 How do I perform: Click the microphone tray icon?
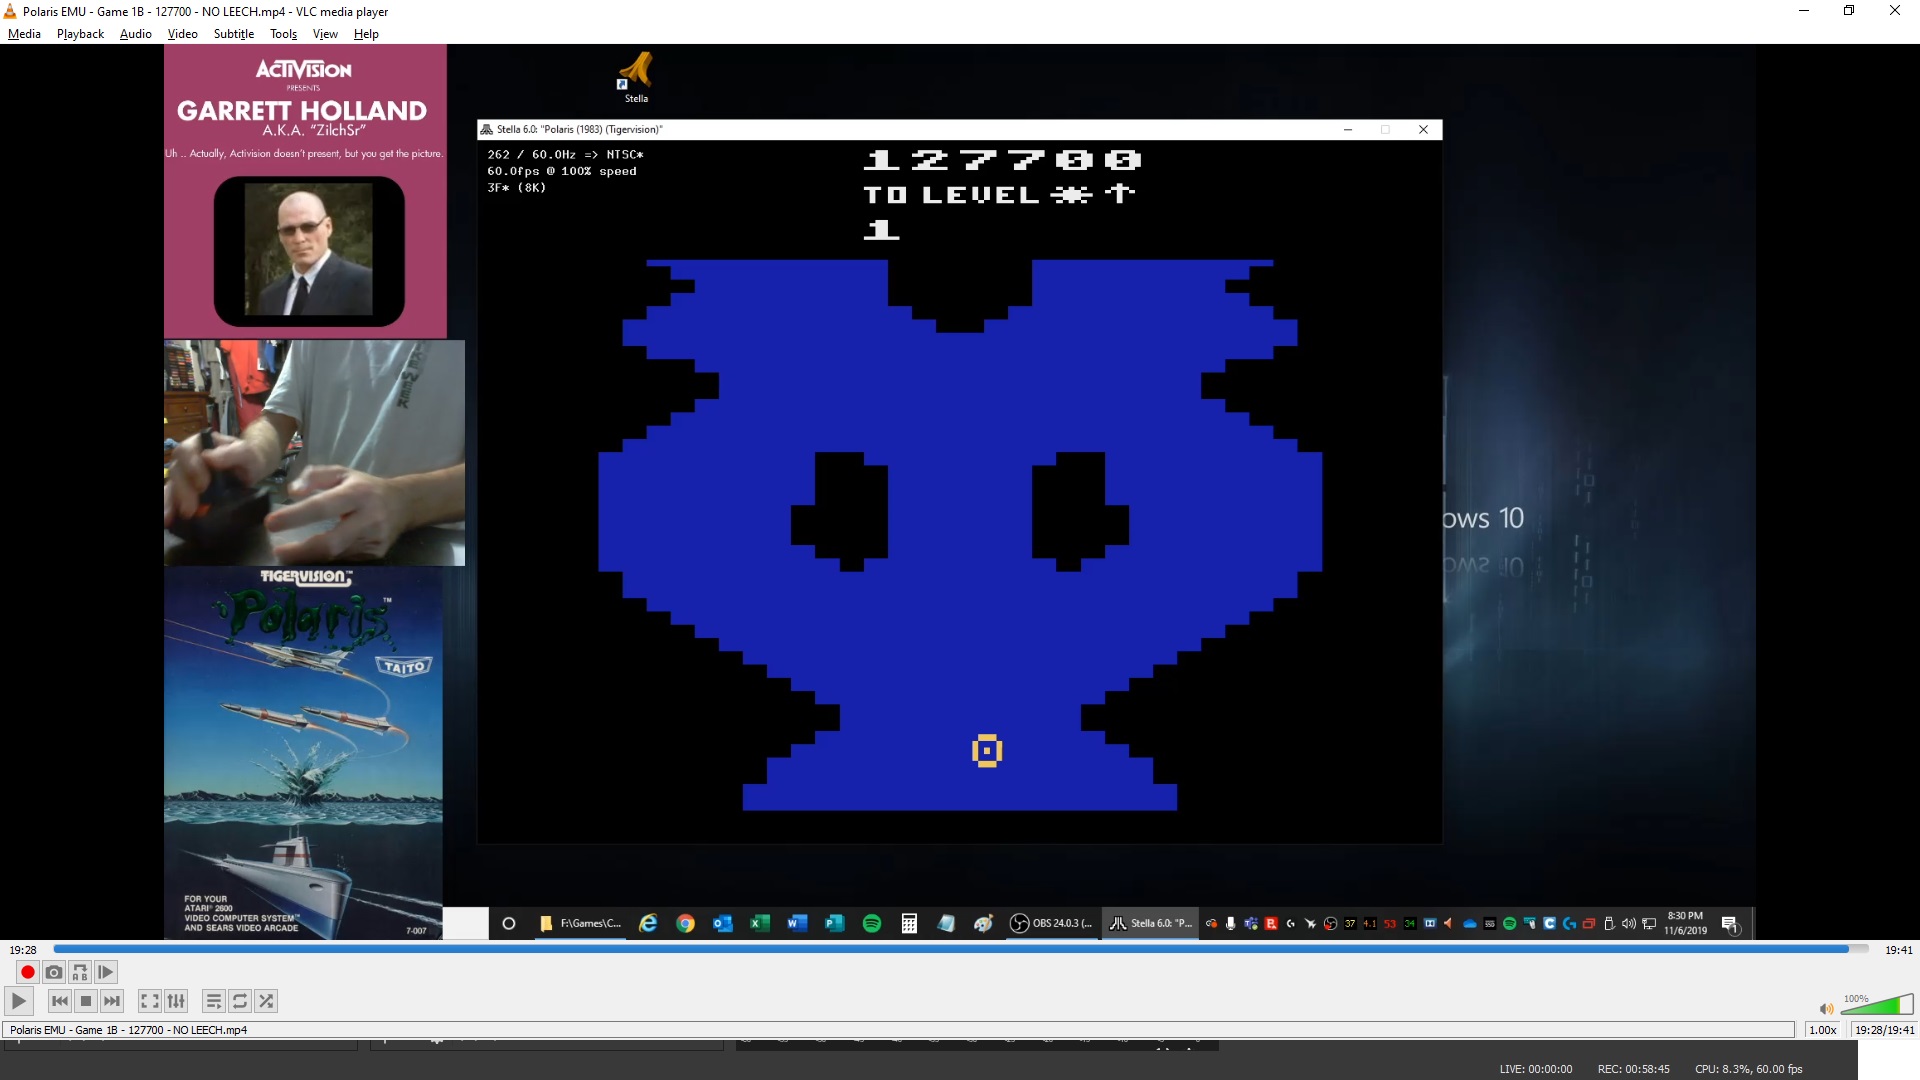point(1231,923)
